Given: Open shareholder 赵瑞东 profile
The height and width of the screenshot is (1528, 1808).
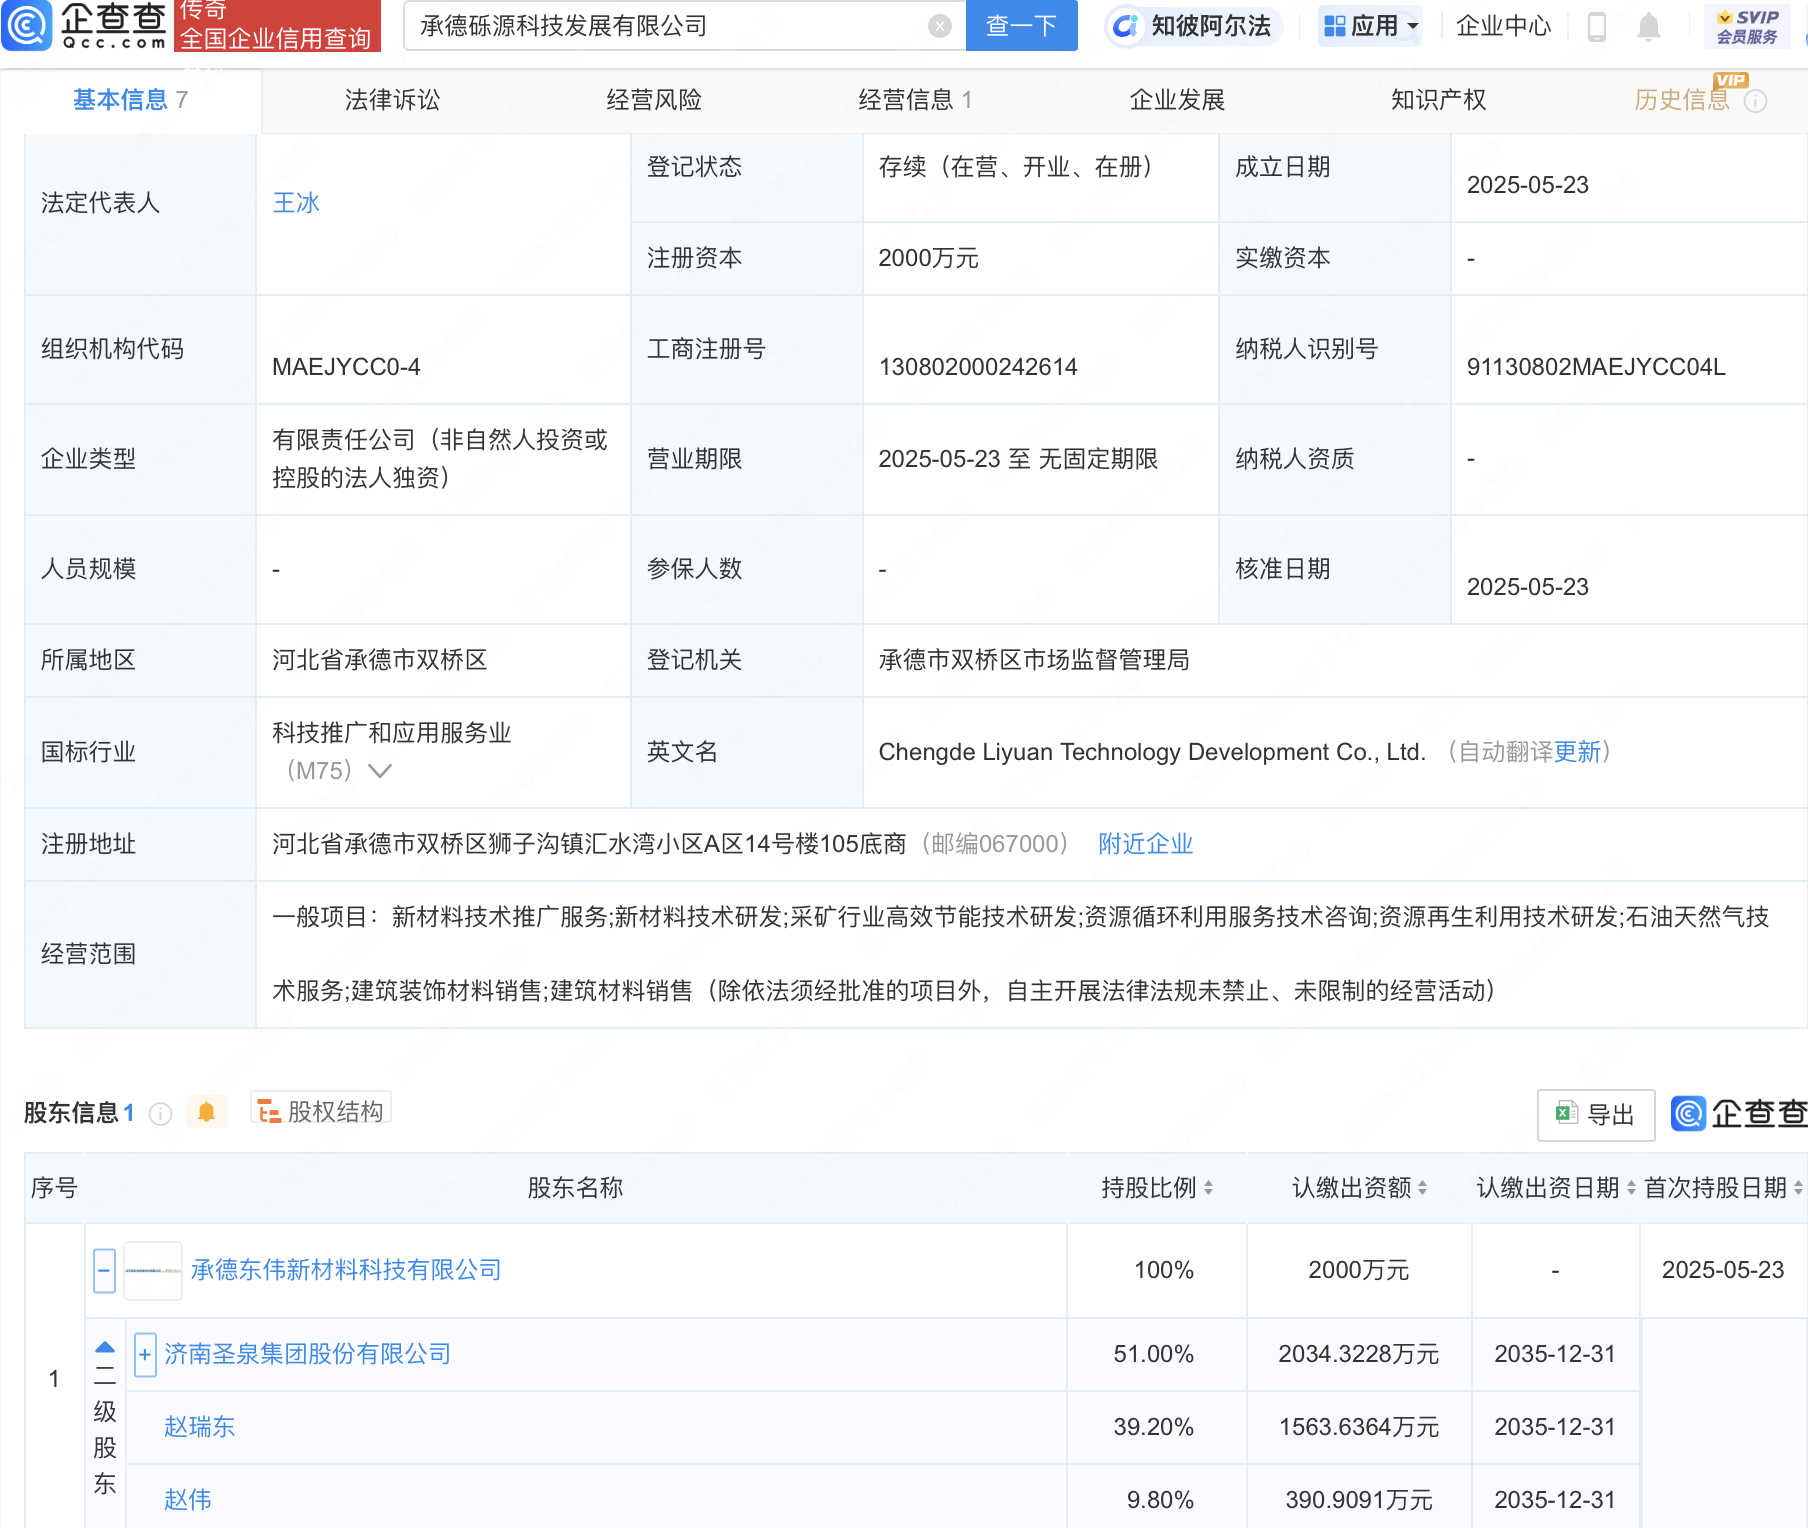Looking at the screenshot, I should [x=199, y=1427].
